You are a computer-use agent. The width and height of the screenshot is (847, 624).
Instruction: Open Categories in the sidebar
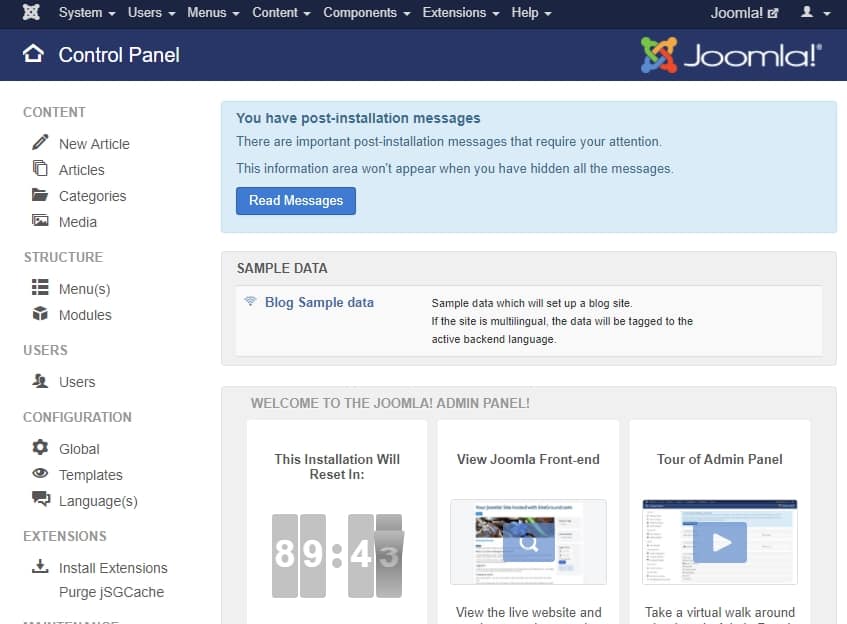click(92, 196)
